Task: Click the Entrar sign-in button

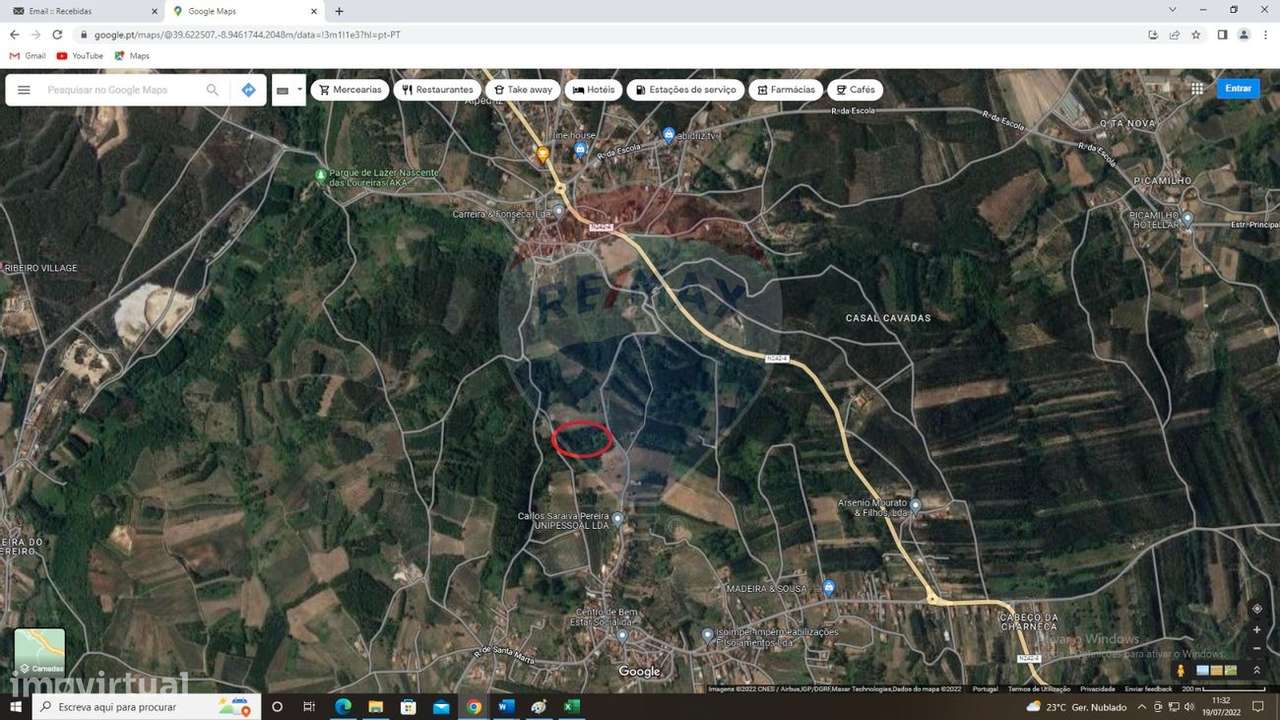Action: pyautogui.click(x=1237, y=88)
